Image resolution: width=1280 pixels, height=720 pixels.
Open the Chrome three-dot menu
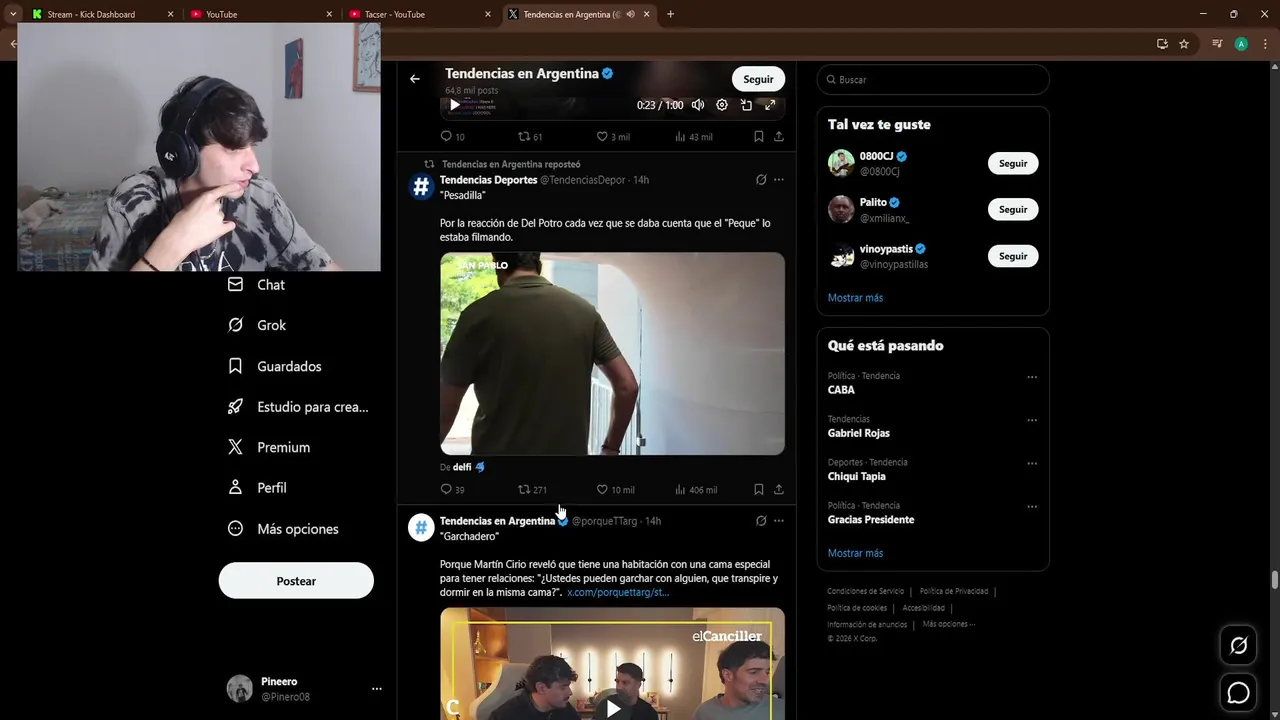click(1266, 44)
